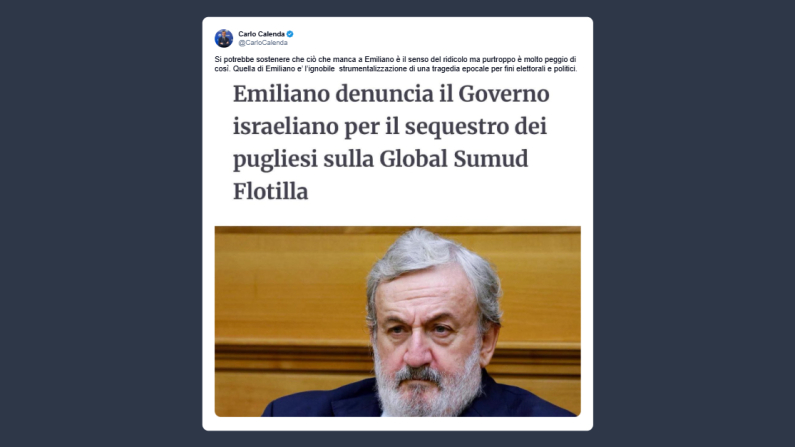Viewport: 795px width, 447px height.
Task: Select the tweet's first text line
Action: coord(395,59)
